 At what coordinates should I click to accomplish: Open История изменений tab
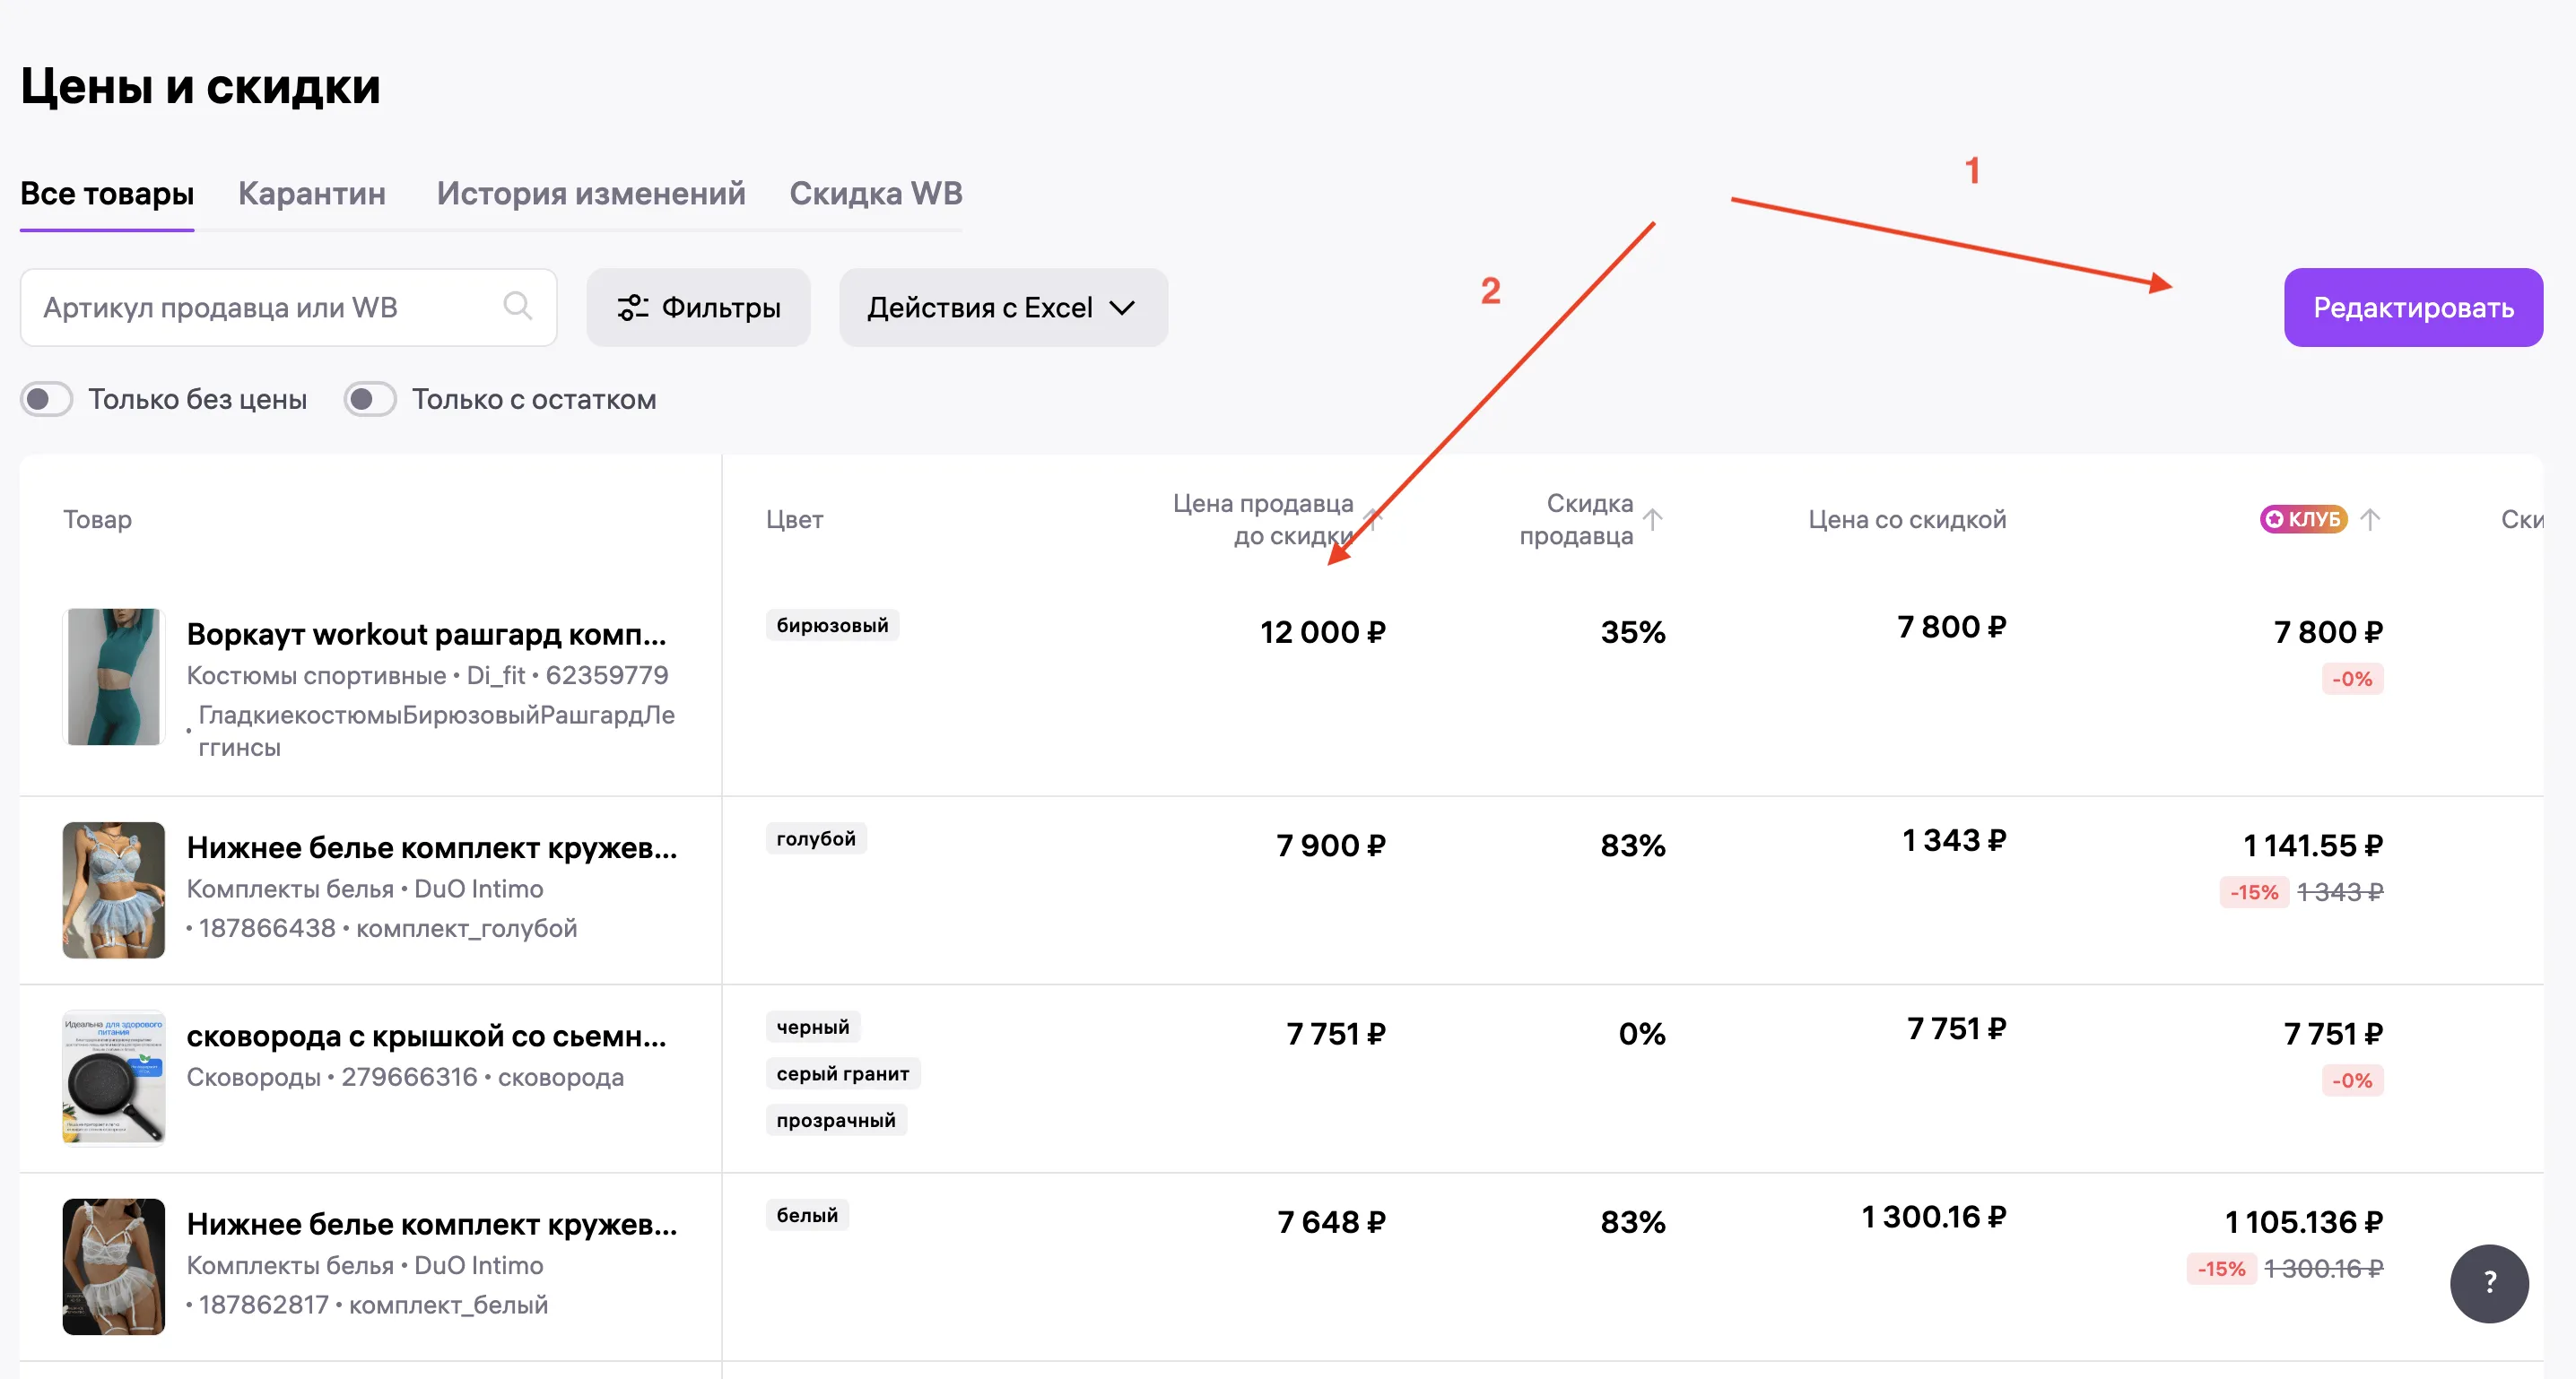tap(590, 193)
